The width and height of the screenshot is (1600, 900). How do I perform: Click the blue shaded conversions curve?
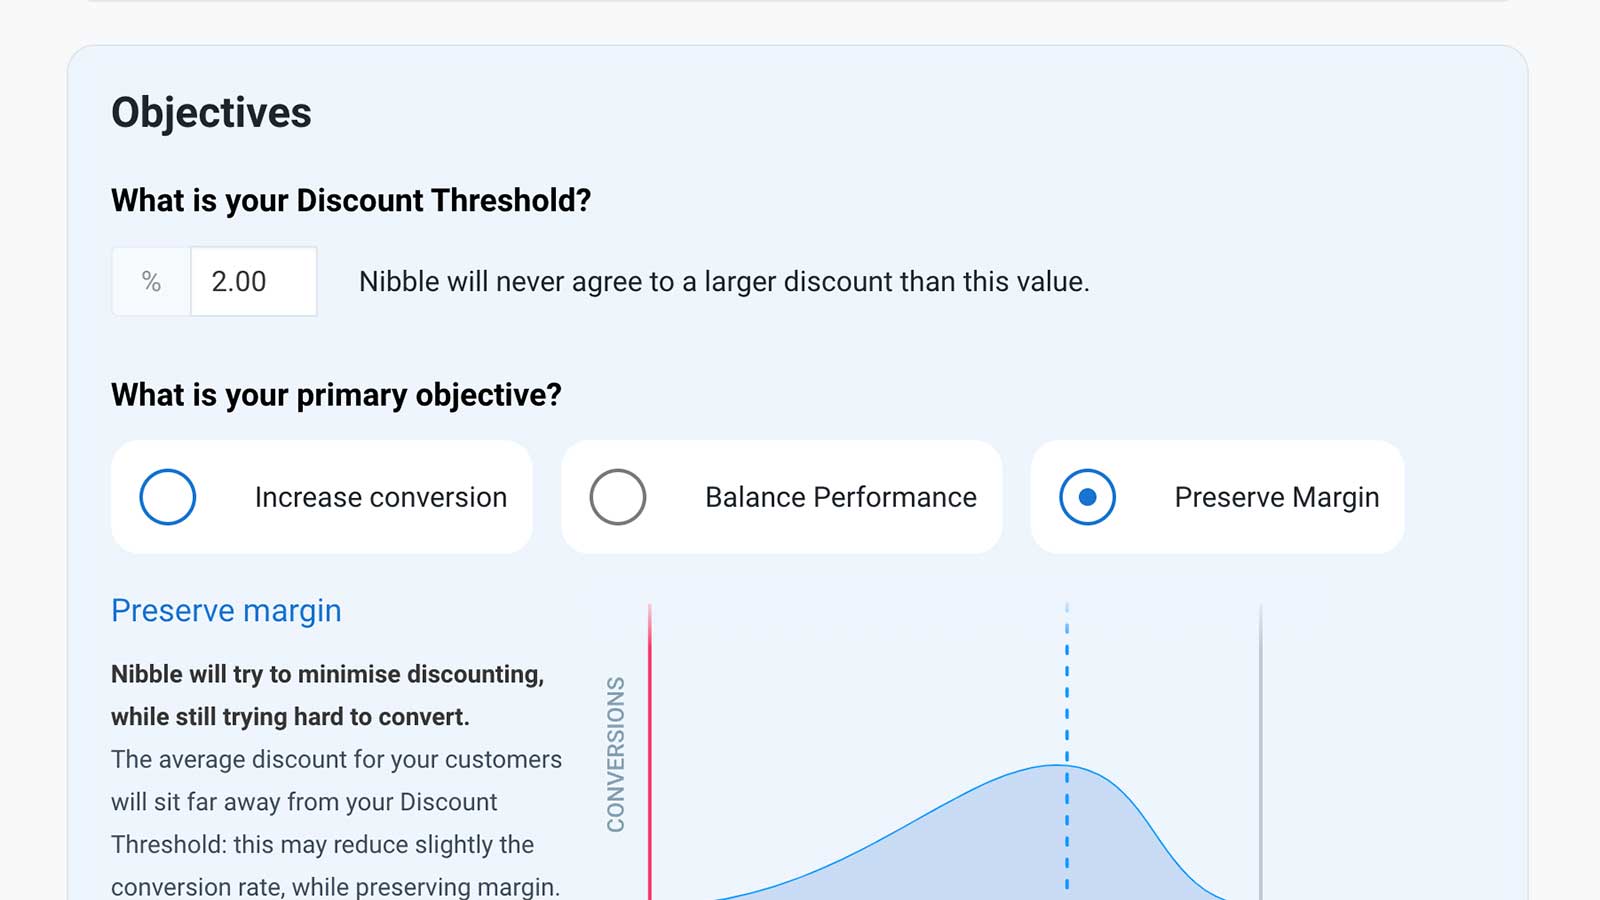(1000, 840)
